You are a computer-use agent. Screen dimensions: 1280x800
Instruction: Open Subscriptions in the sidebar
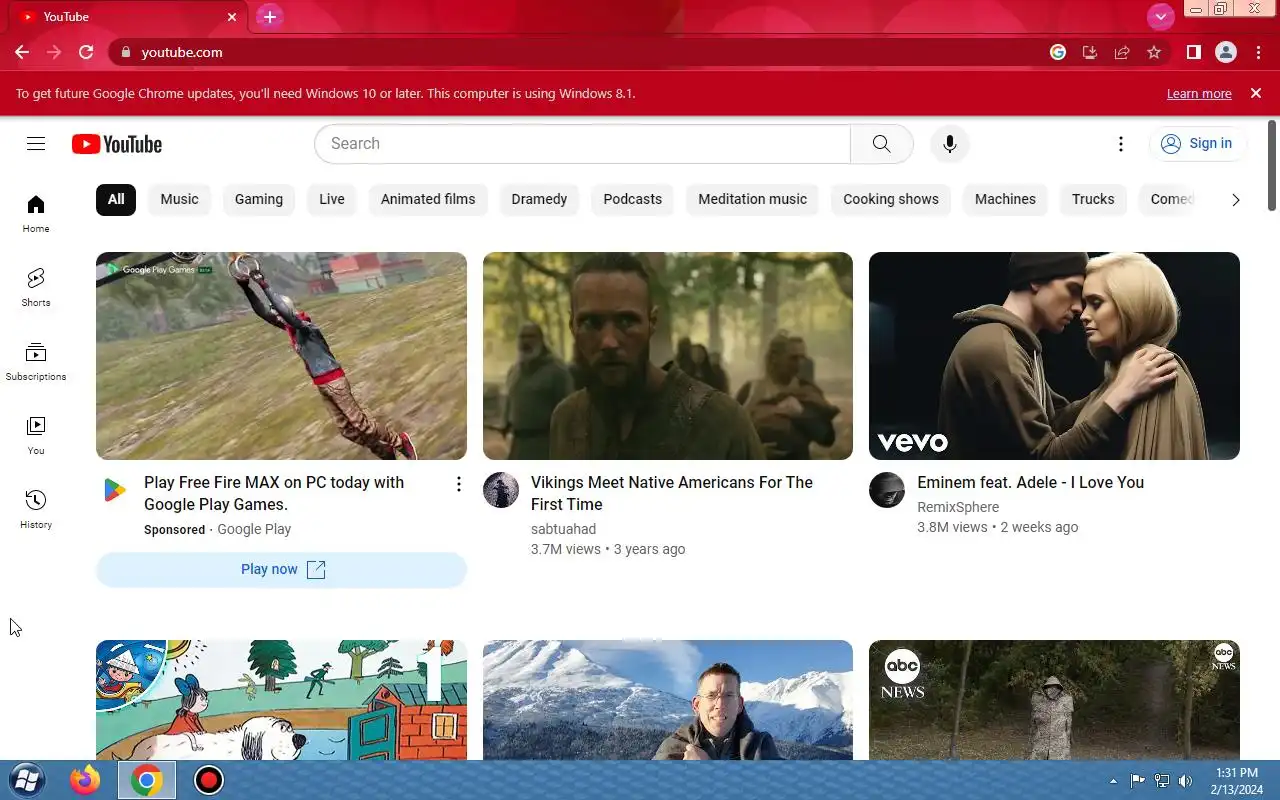point(36,361)
